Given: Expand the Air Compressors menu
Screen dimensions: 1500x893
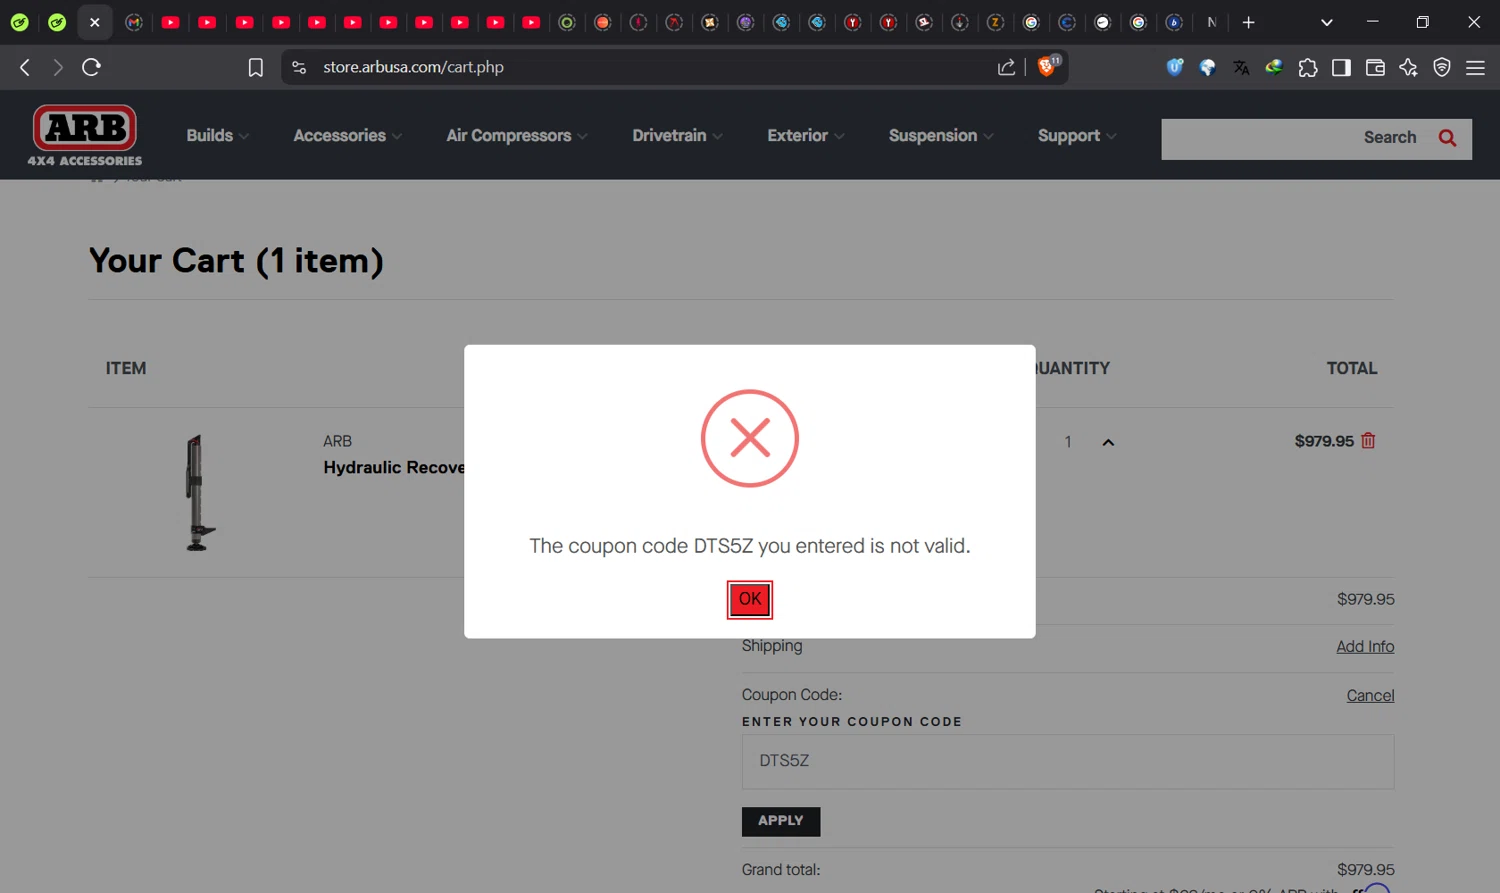Looking at the screenshot, I should click(x=516, y=136).
